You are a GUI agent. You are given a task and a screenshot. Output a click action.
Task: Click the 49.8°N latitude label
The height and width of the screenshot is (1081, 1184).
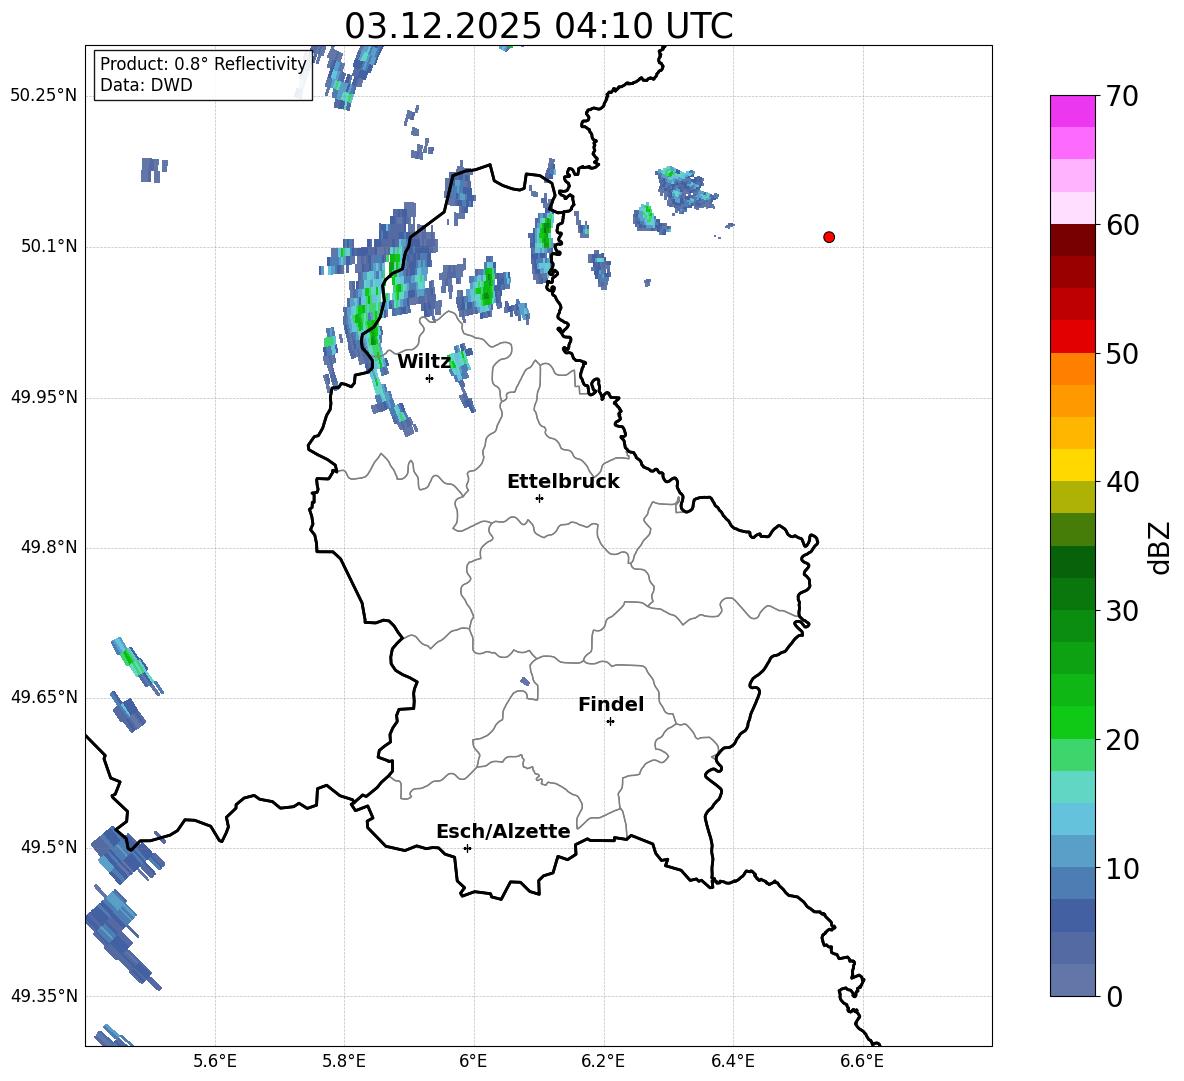pyautogui.click(x=49, y=547)
